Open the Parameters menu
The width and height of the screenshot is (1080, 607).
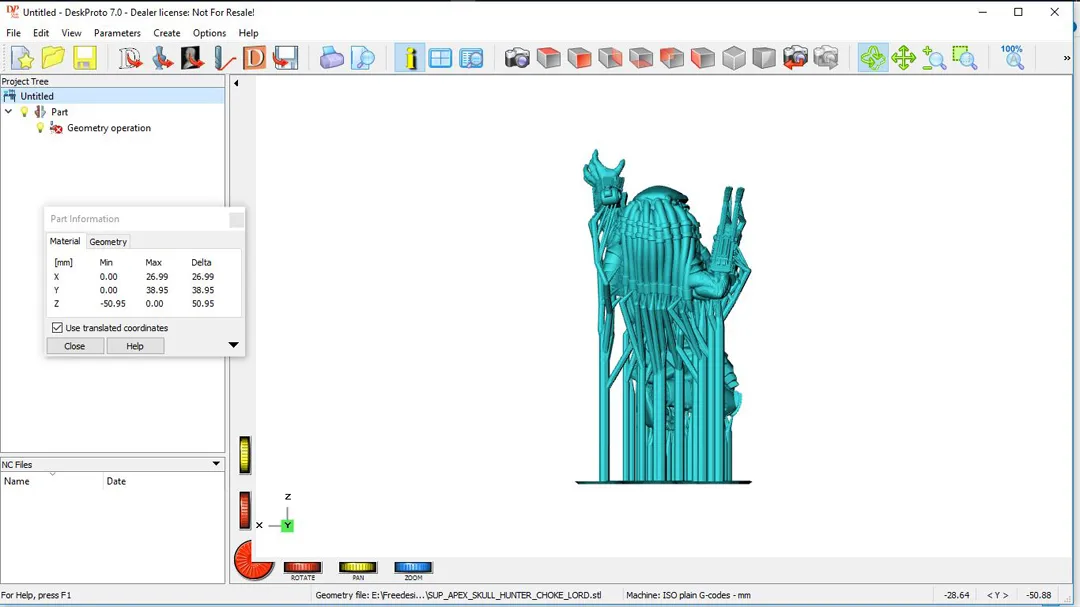(x=117, y=33)
